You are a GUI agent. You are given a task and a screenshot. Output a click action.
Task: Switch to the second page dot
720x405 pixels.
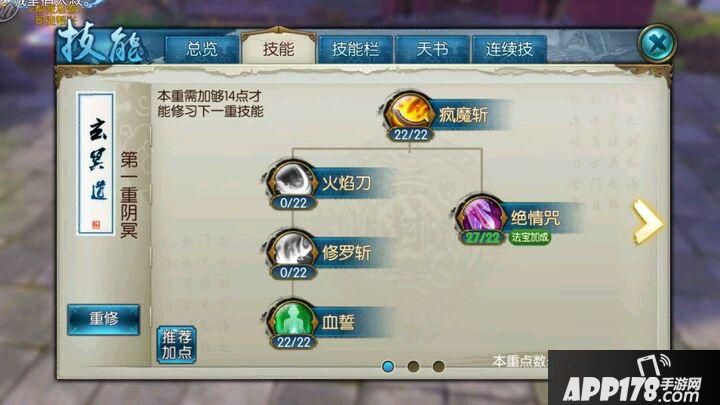pos(413,366)
